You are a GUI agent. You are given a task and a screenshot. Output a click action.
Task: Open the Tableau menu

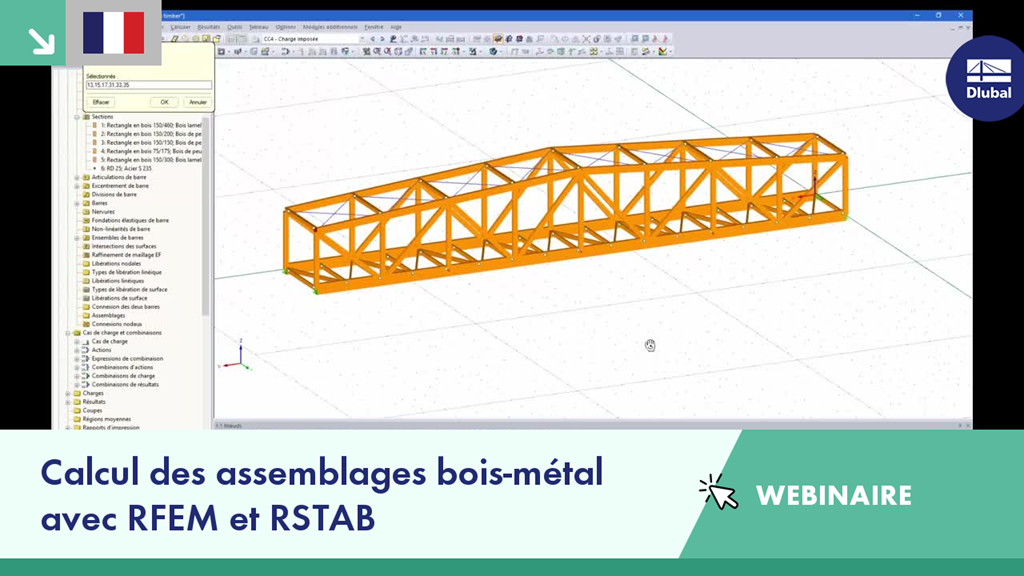[x=259, y=27]
